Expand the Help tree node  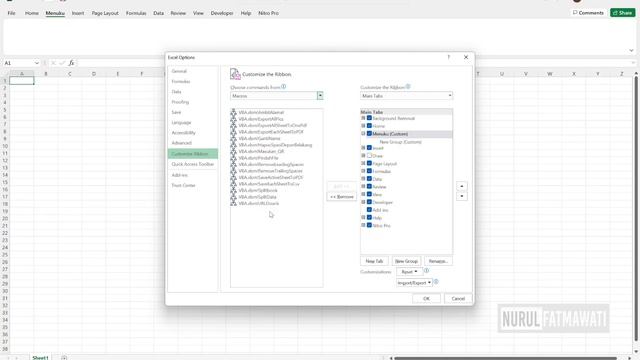(x=363, y=218)
